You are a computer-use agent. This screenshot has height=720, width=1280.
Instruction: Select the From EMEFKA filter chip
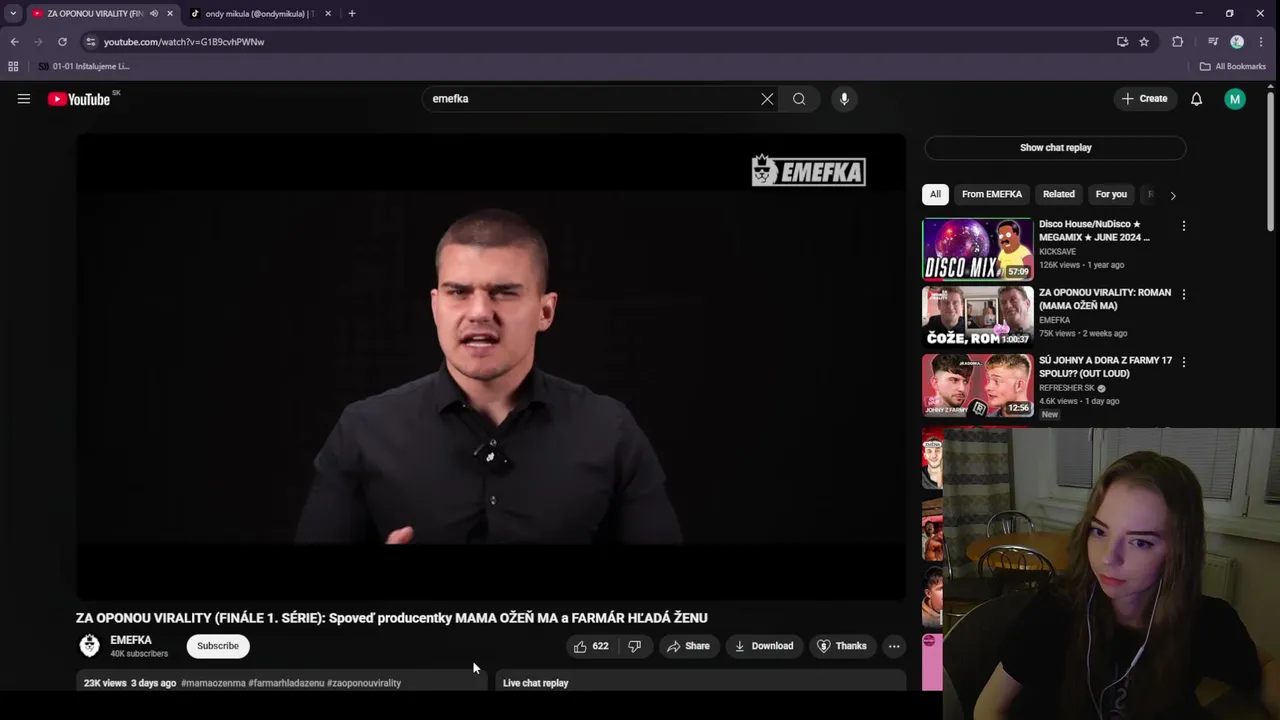[x=992, y=194]
